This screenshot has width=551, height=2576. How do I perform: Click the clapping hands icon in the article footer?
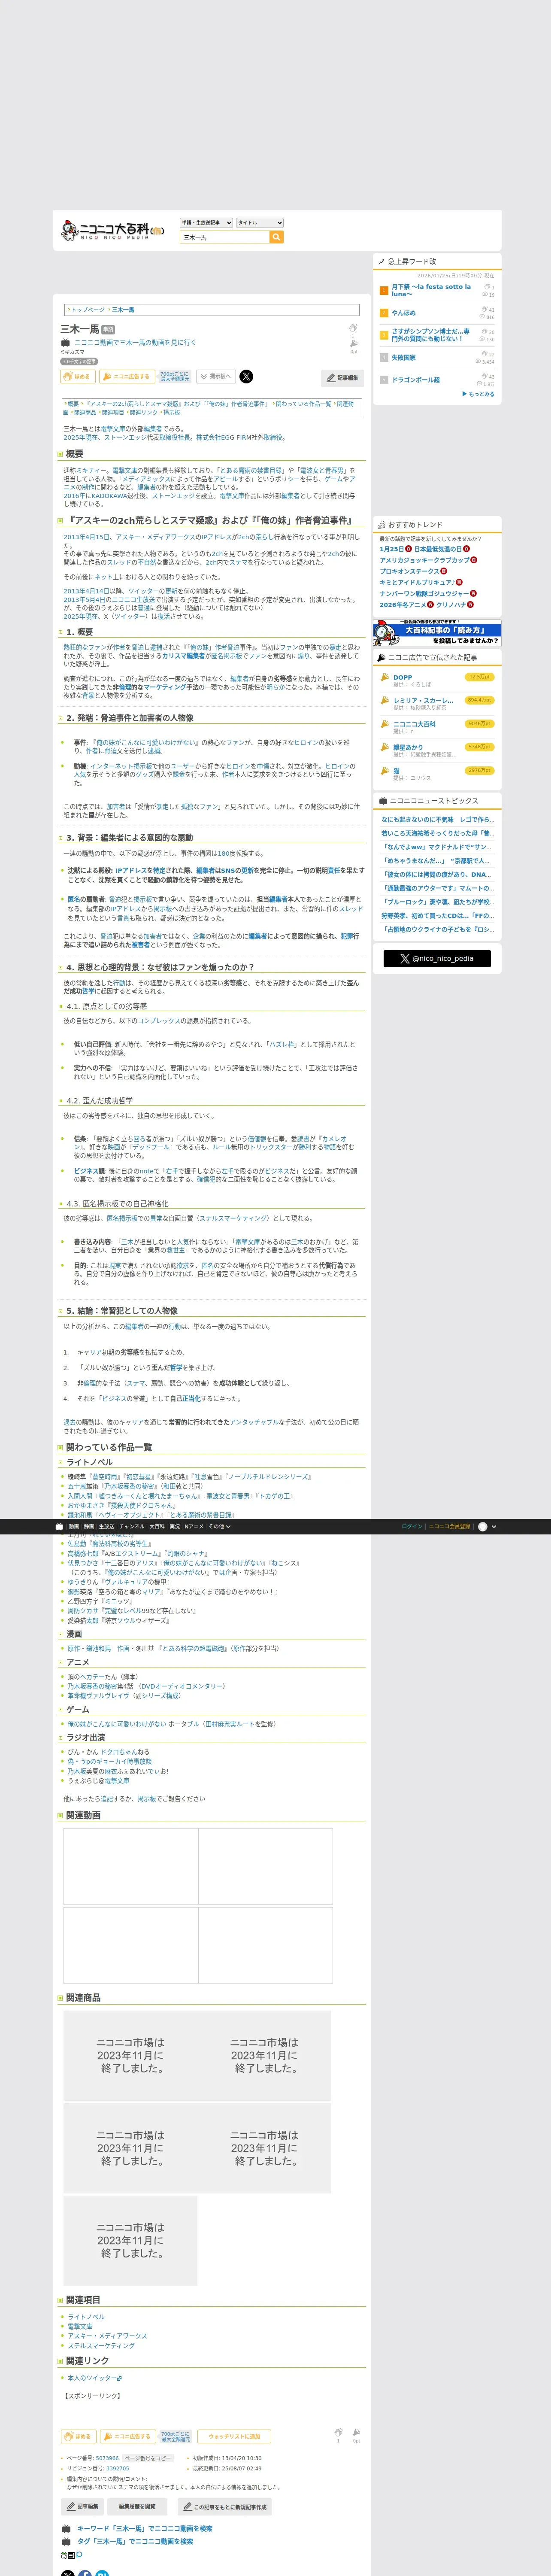tap(338, 2432)
